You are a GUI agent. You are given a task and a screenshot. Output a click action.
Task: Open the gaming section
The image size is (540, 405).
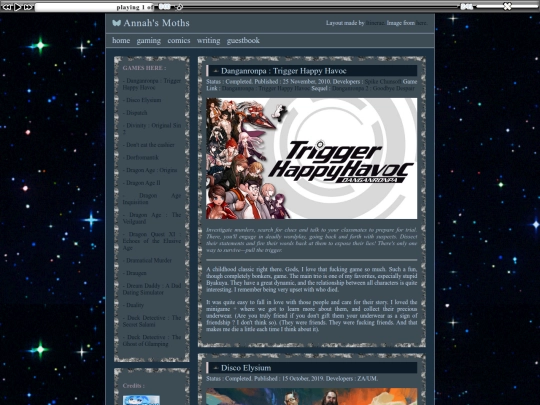pyautogui.click(x=148, y=41)
